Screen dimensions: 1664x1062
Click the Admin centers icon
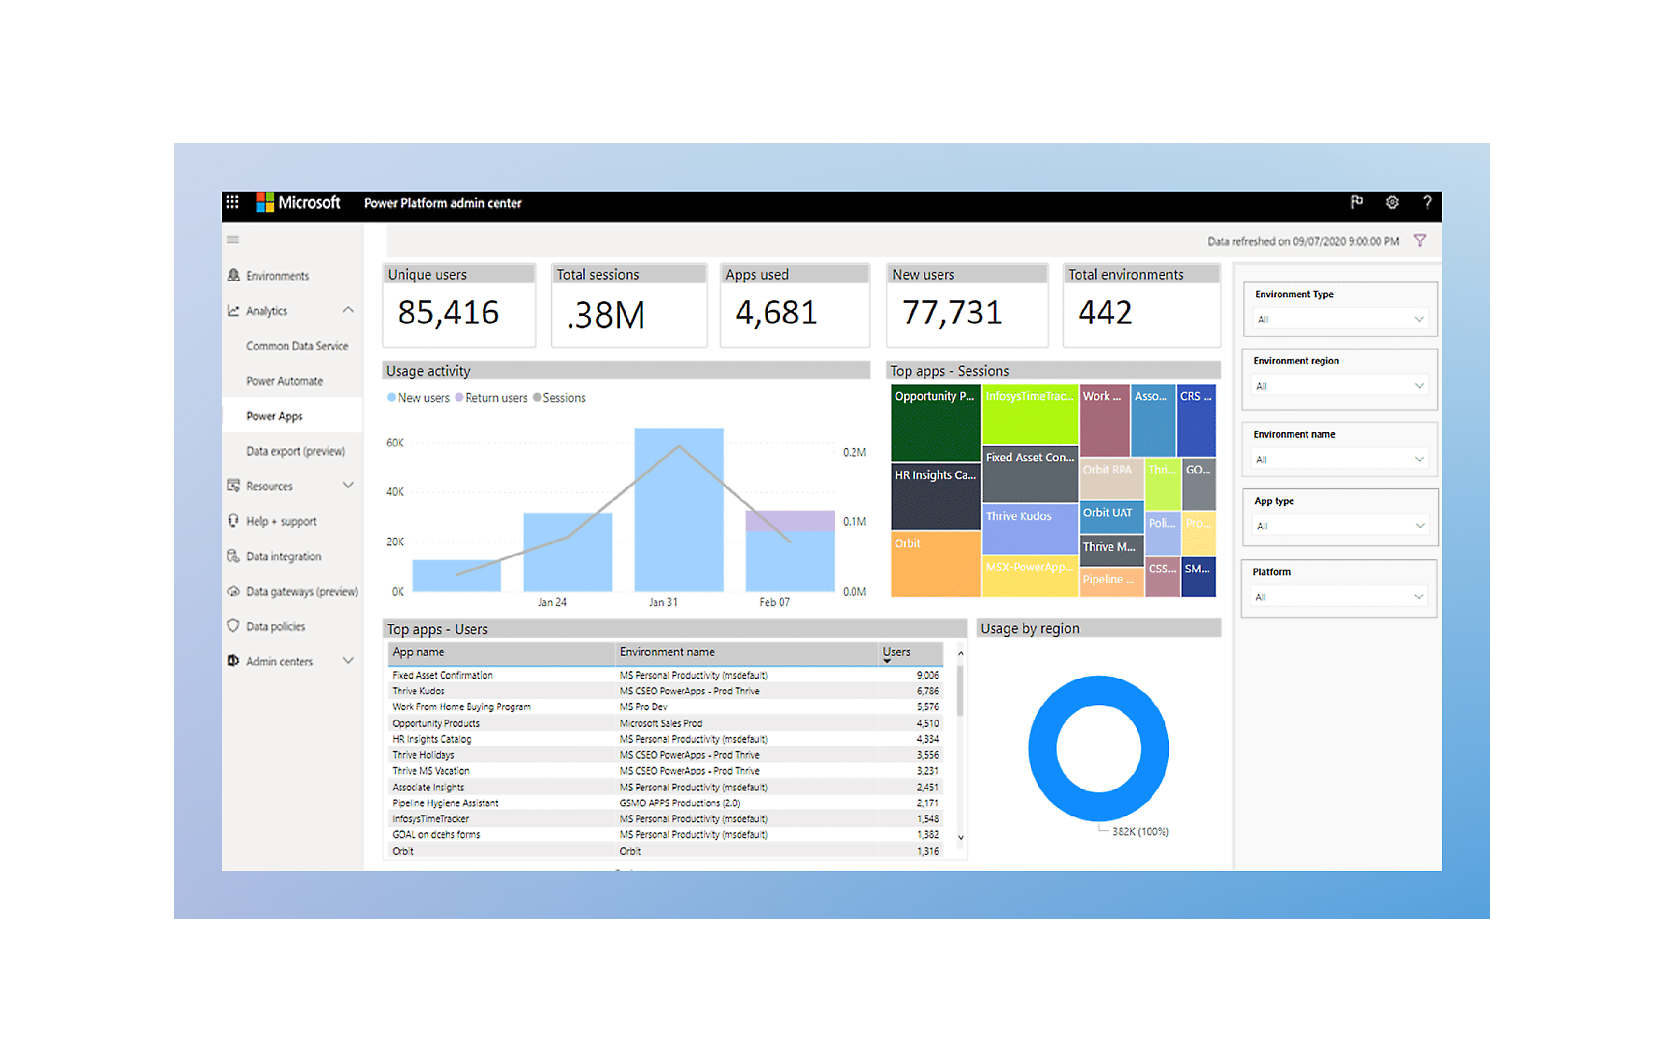coord(234,661)
